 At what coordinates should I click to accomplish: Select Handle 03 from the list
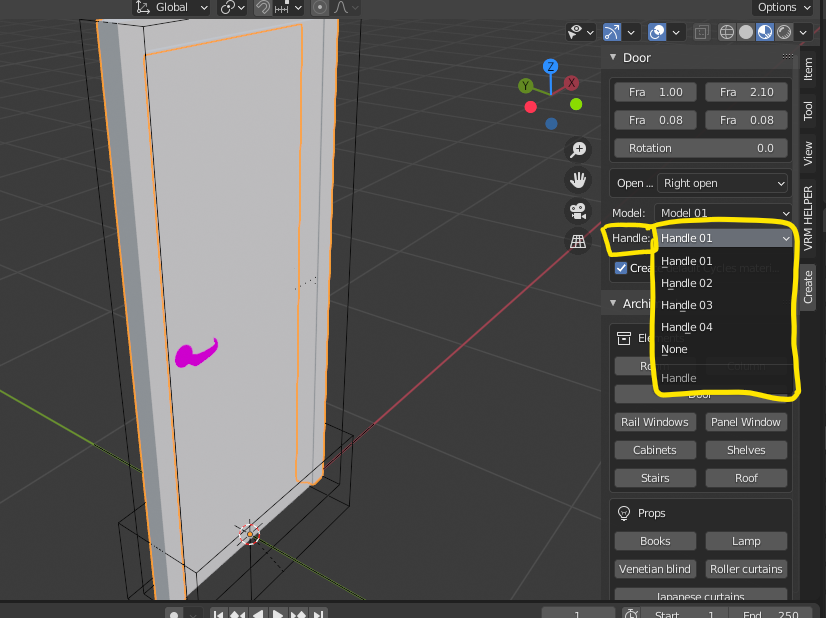coord(725,306)
